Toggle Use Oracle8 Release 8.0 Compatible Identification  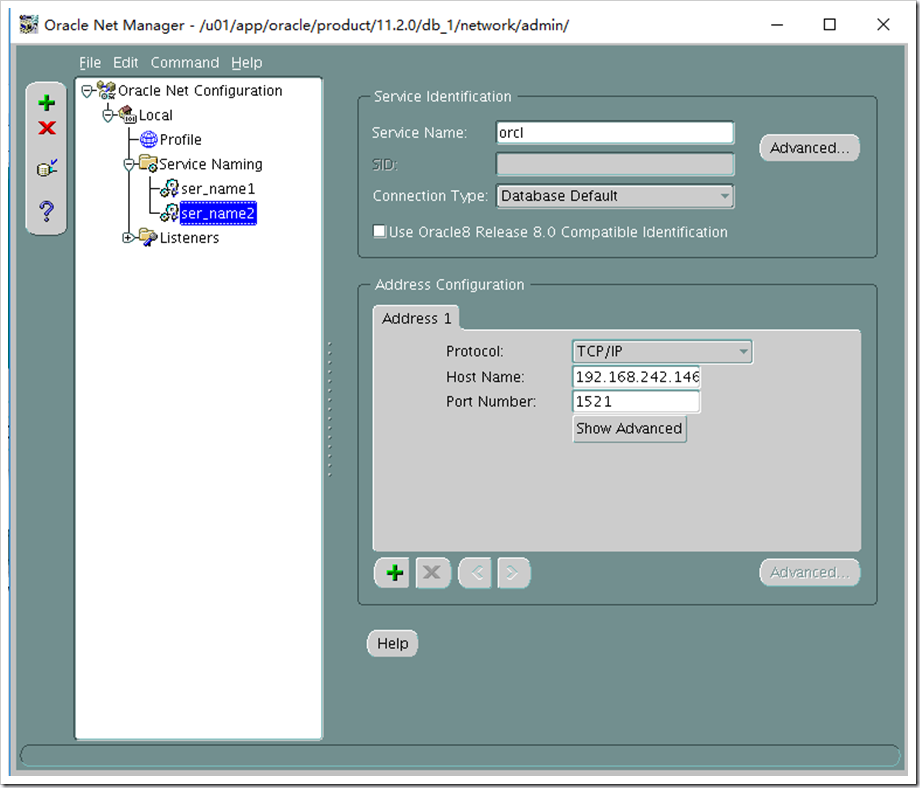coord(380,231)
